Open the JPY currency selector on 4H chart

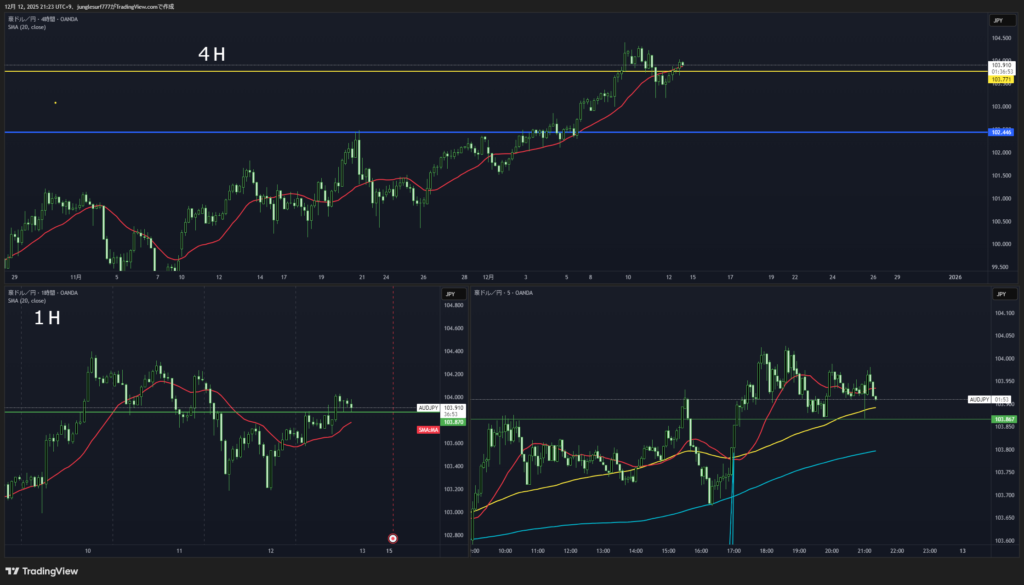[x=997, y=20]
